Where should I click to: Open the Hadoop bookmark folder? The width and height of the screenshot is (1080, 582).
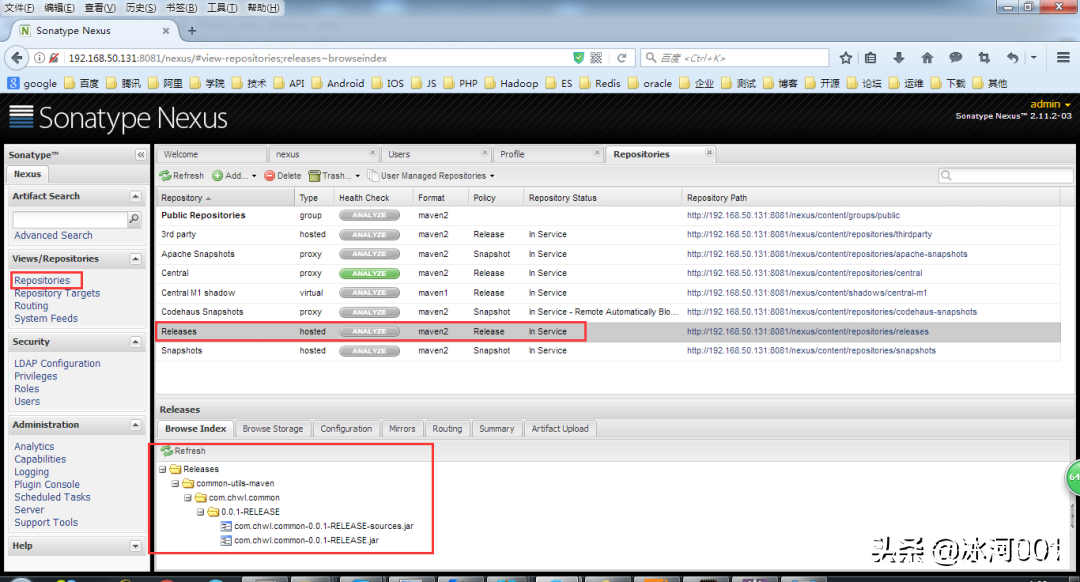coord(512,83)
